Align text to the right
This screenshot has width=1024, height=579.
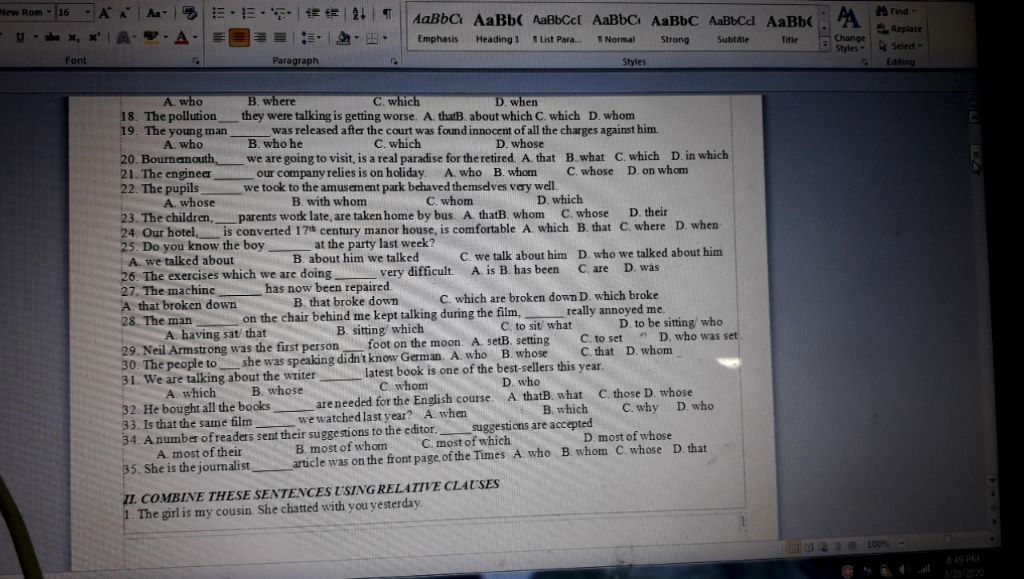tap(260, 38)
